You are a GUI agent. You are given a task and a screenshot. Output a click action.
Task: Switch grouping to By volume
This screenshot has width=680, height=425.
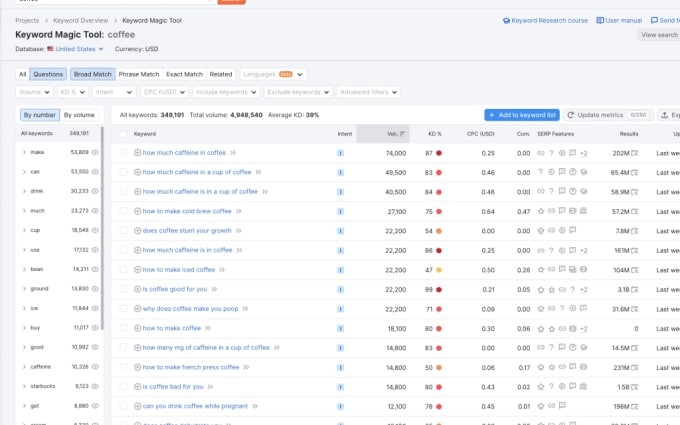(79, 115)
